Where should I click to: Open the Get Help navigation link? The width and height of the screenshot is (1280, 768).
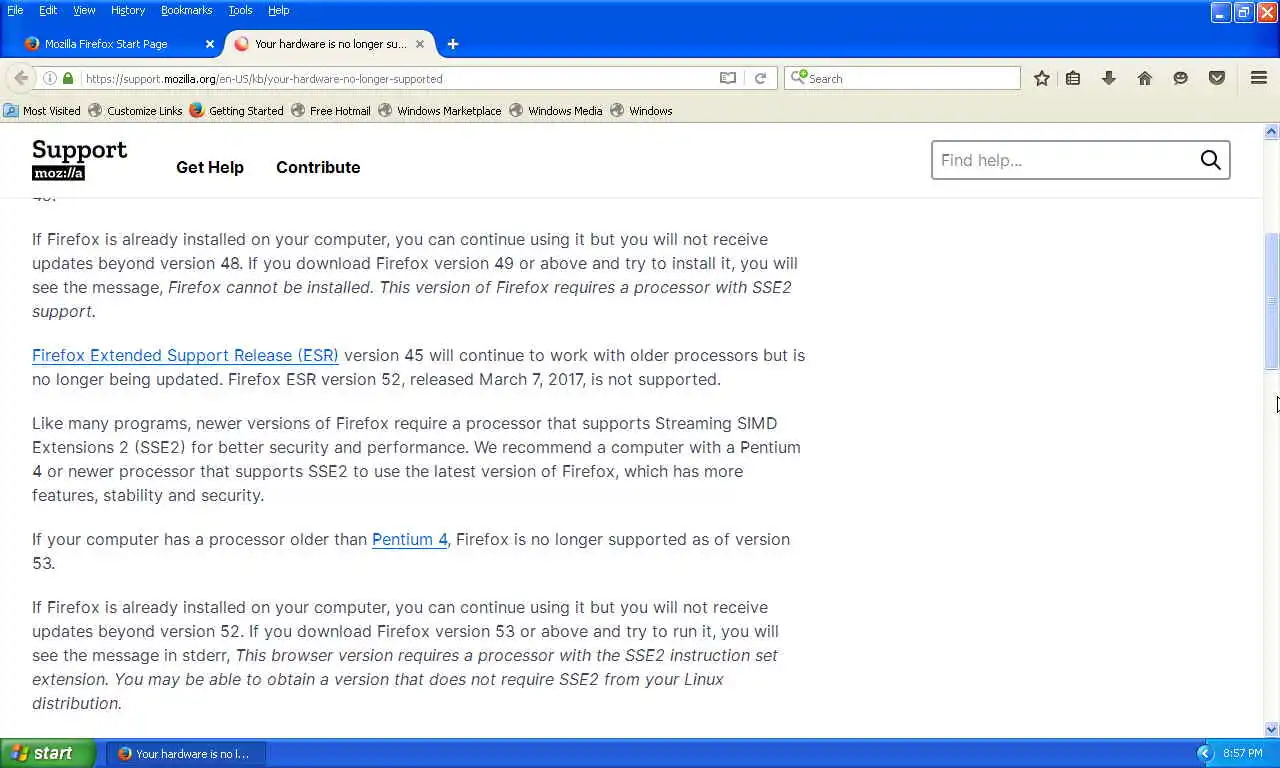pos(210,167)
